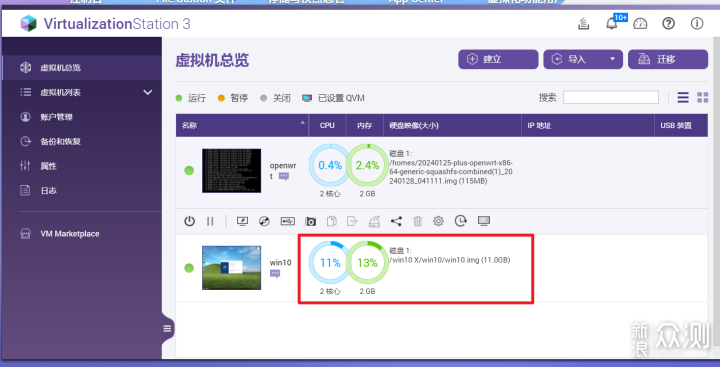Screen dimensions: 720x367
Task: Click the scheduled snapshot clock icon
Action: tap(461, 221)
